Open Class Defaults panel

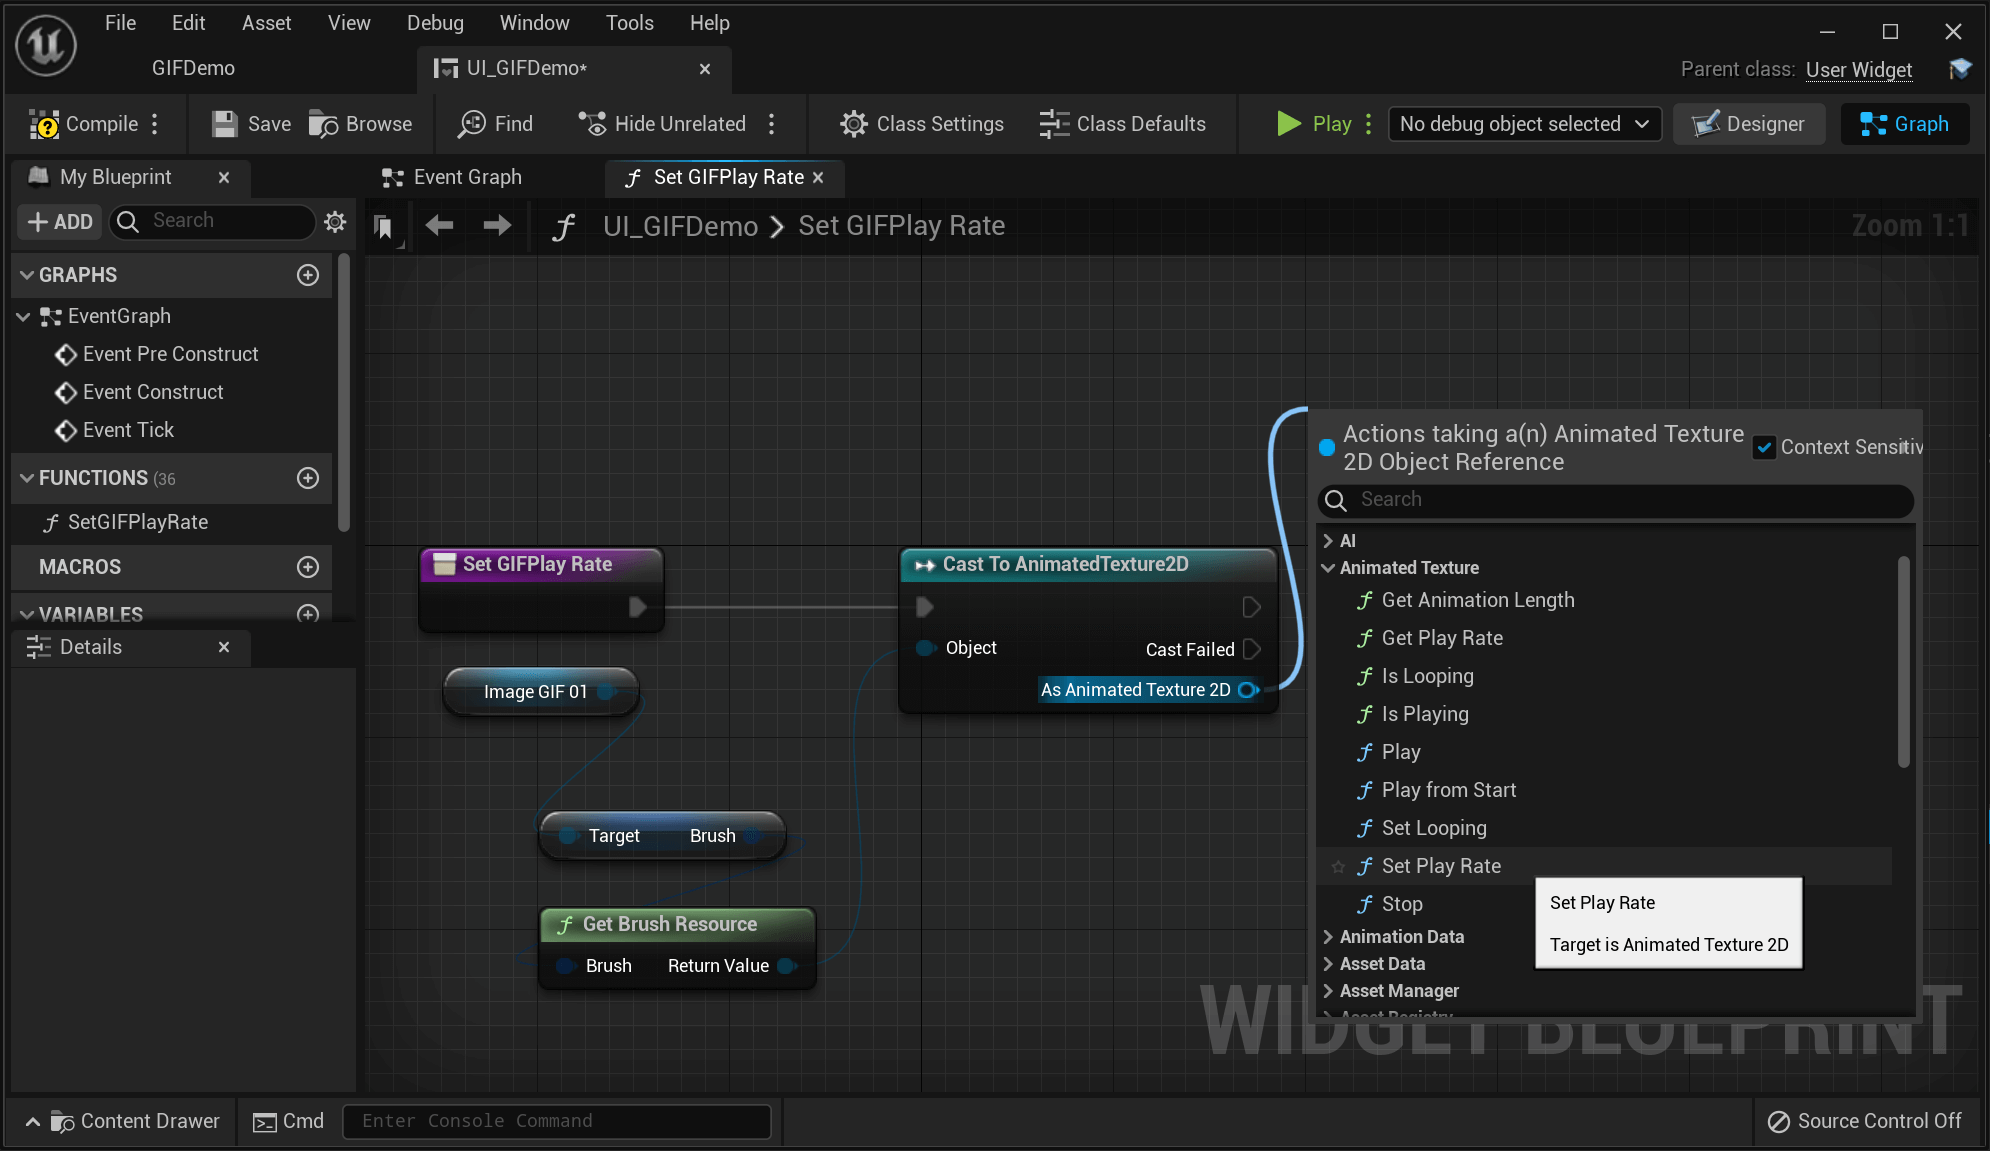[1054, 124]
